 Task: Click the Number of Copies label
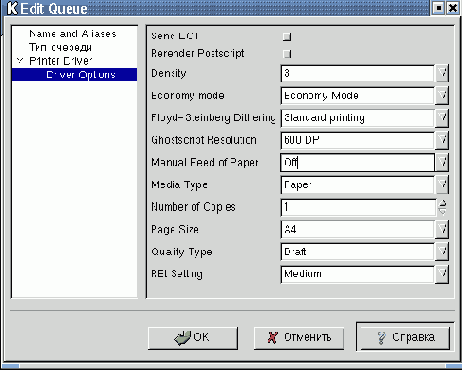click(193, 207)
